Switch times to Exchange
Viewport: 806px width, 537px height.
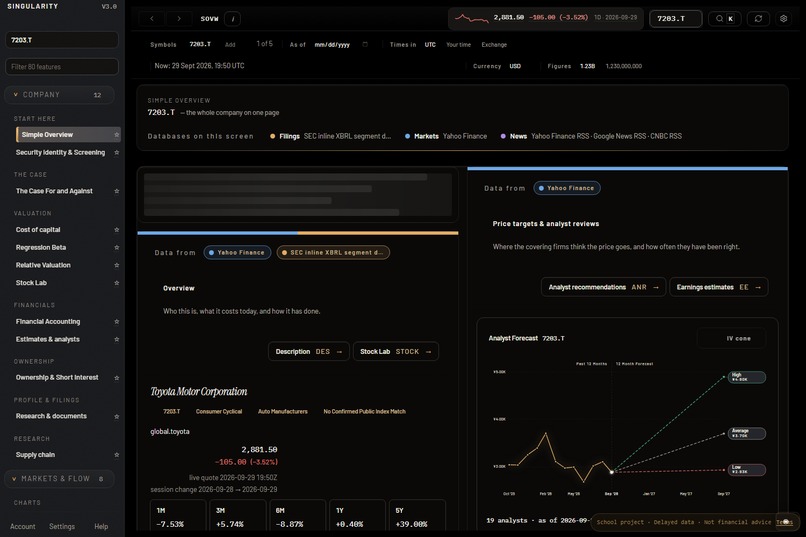(494, 45)
